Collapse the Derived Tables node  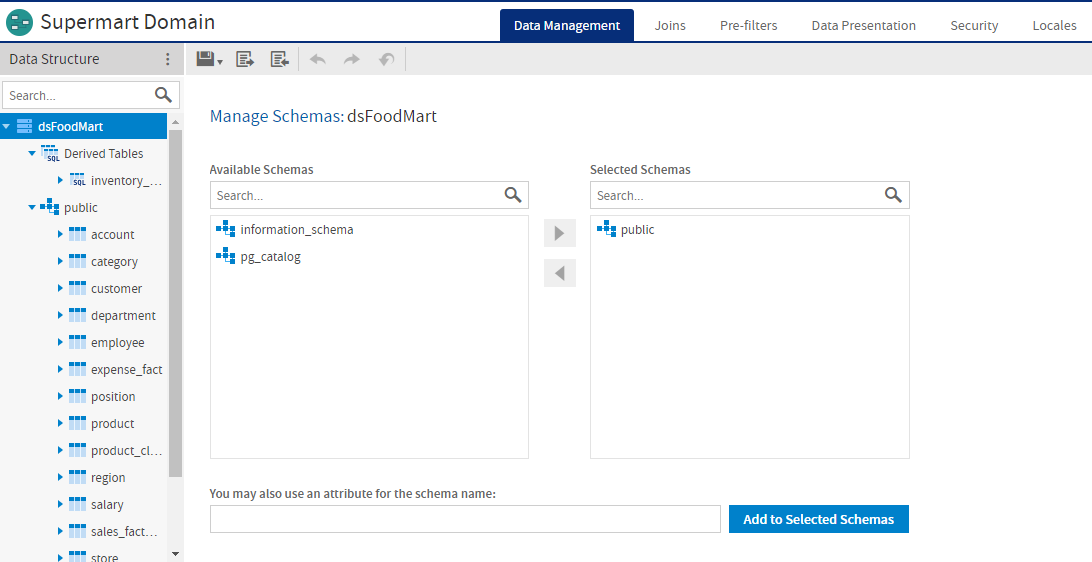pyautogui.click(x=32, y=153)
